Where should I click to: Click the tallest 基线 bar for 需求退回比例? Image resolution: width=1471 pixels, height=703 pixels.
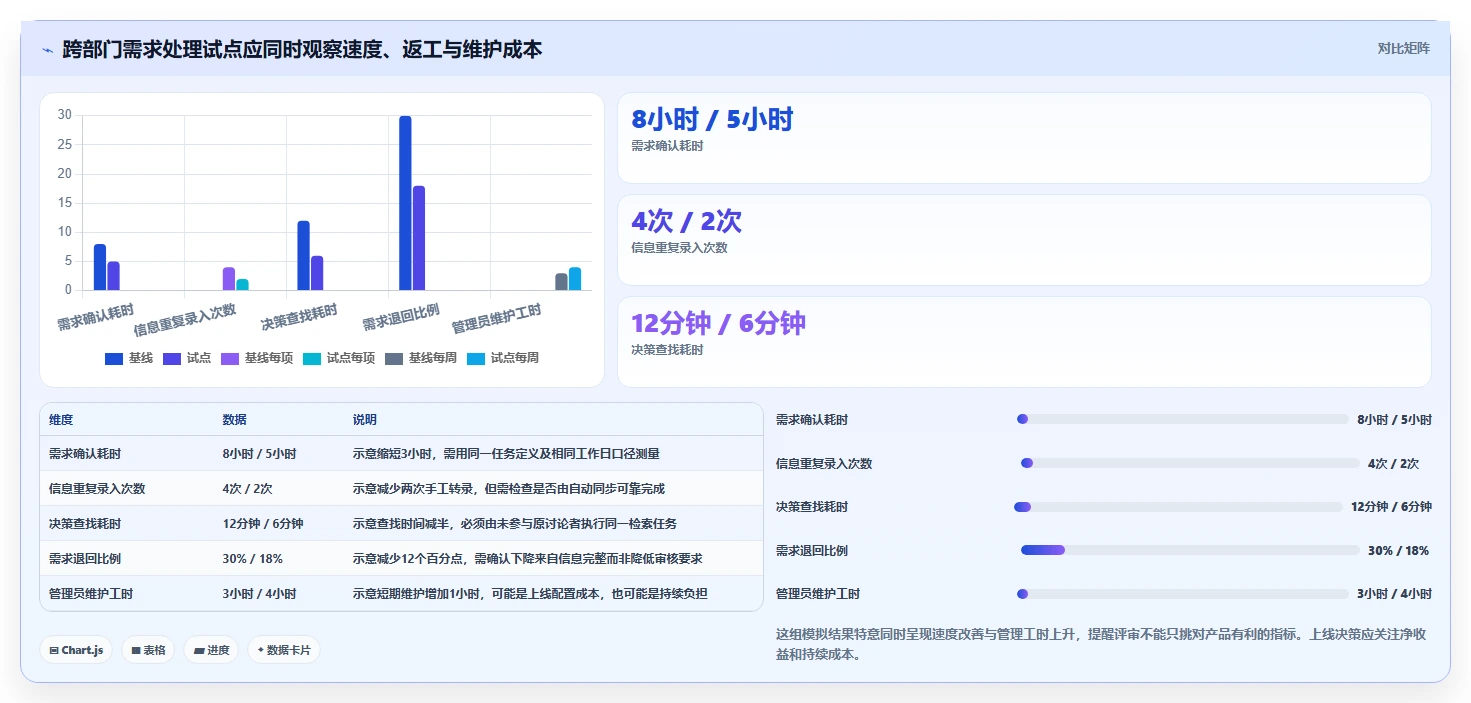405,203
